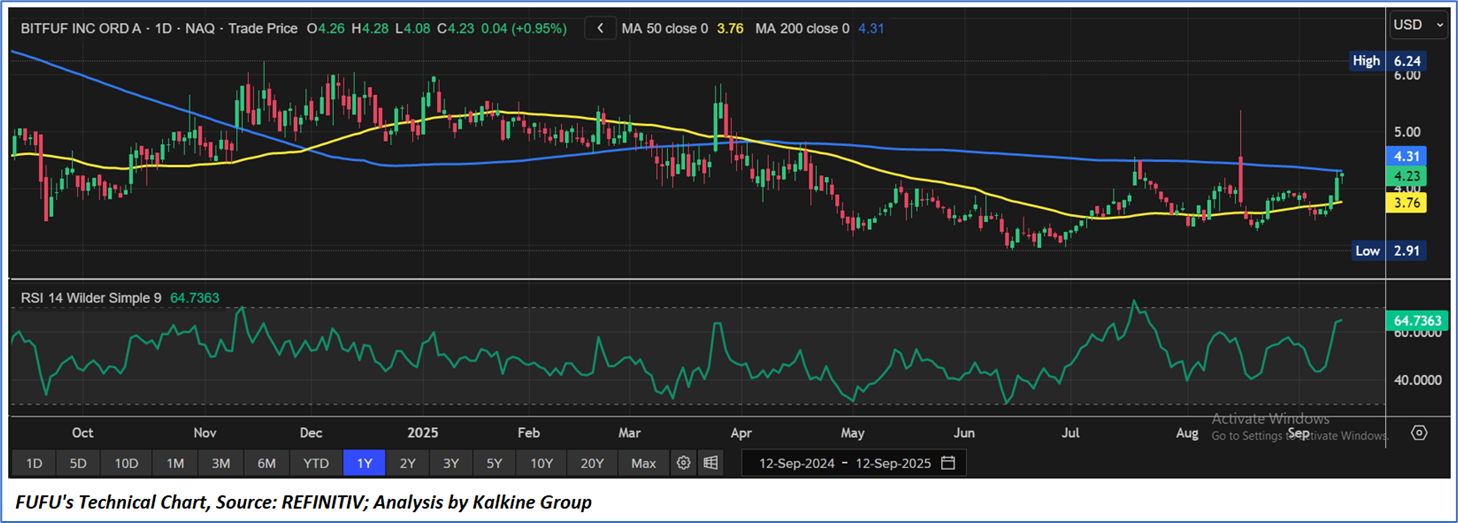Screen dimensions: 1458x523
Task: Click the High 6.24 price marker
Action: [1385, 61]
